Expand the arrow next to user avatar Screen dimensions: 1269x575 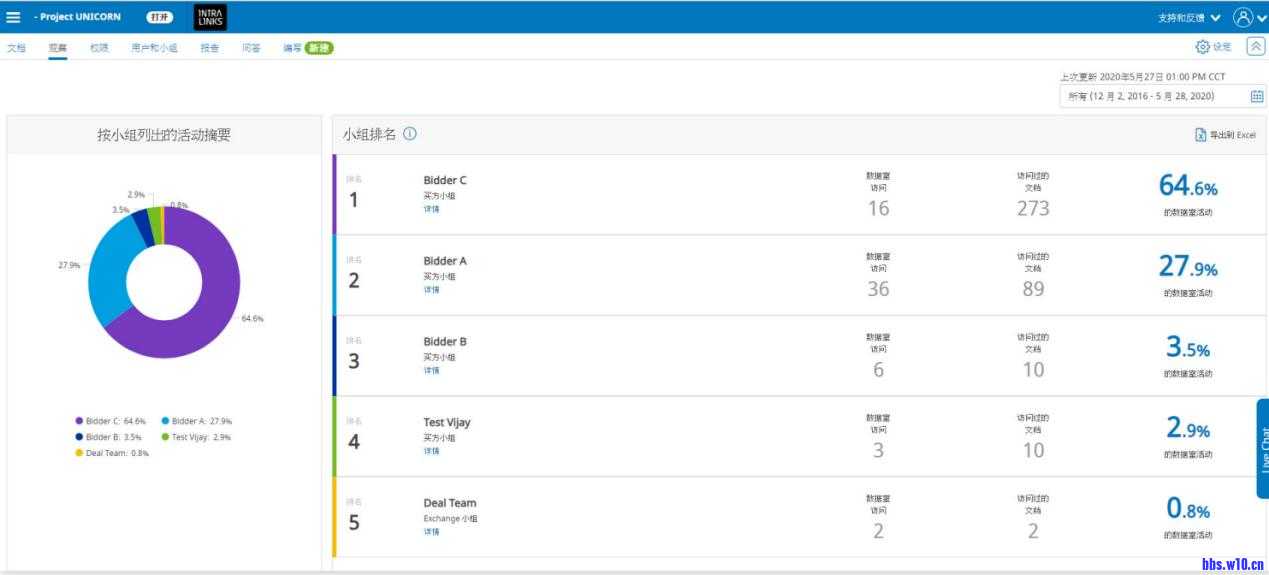[x=1262, y=18]
